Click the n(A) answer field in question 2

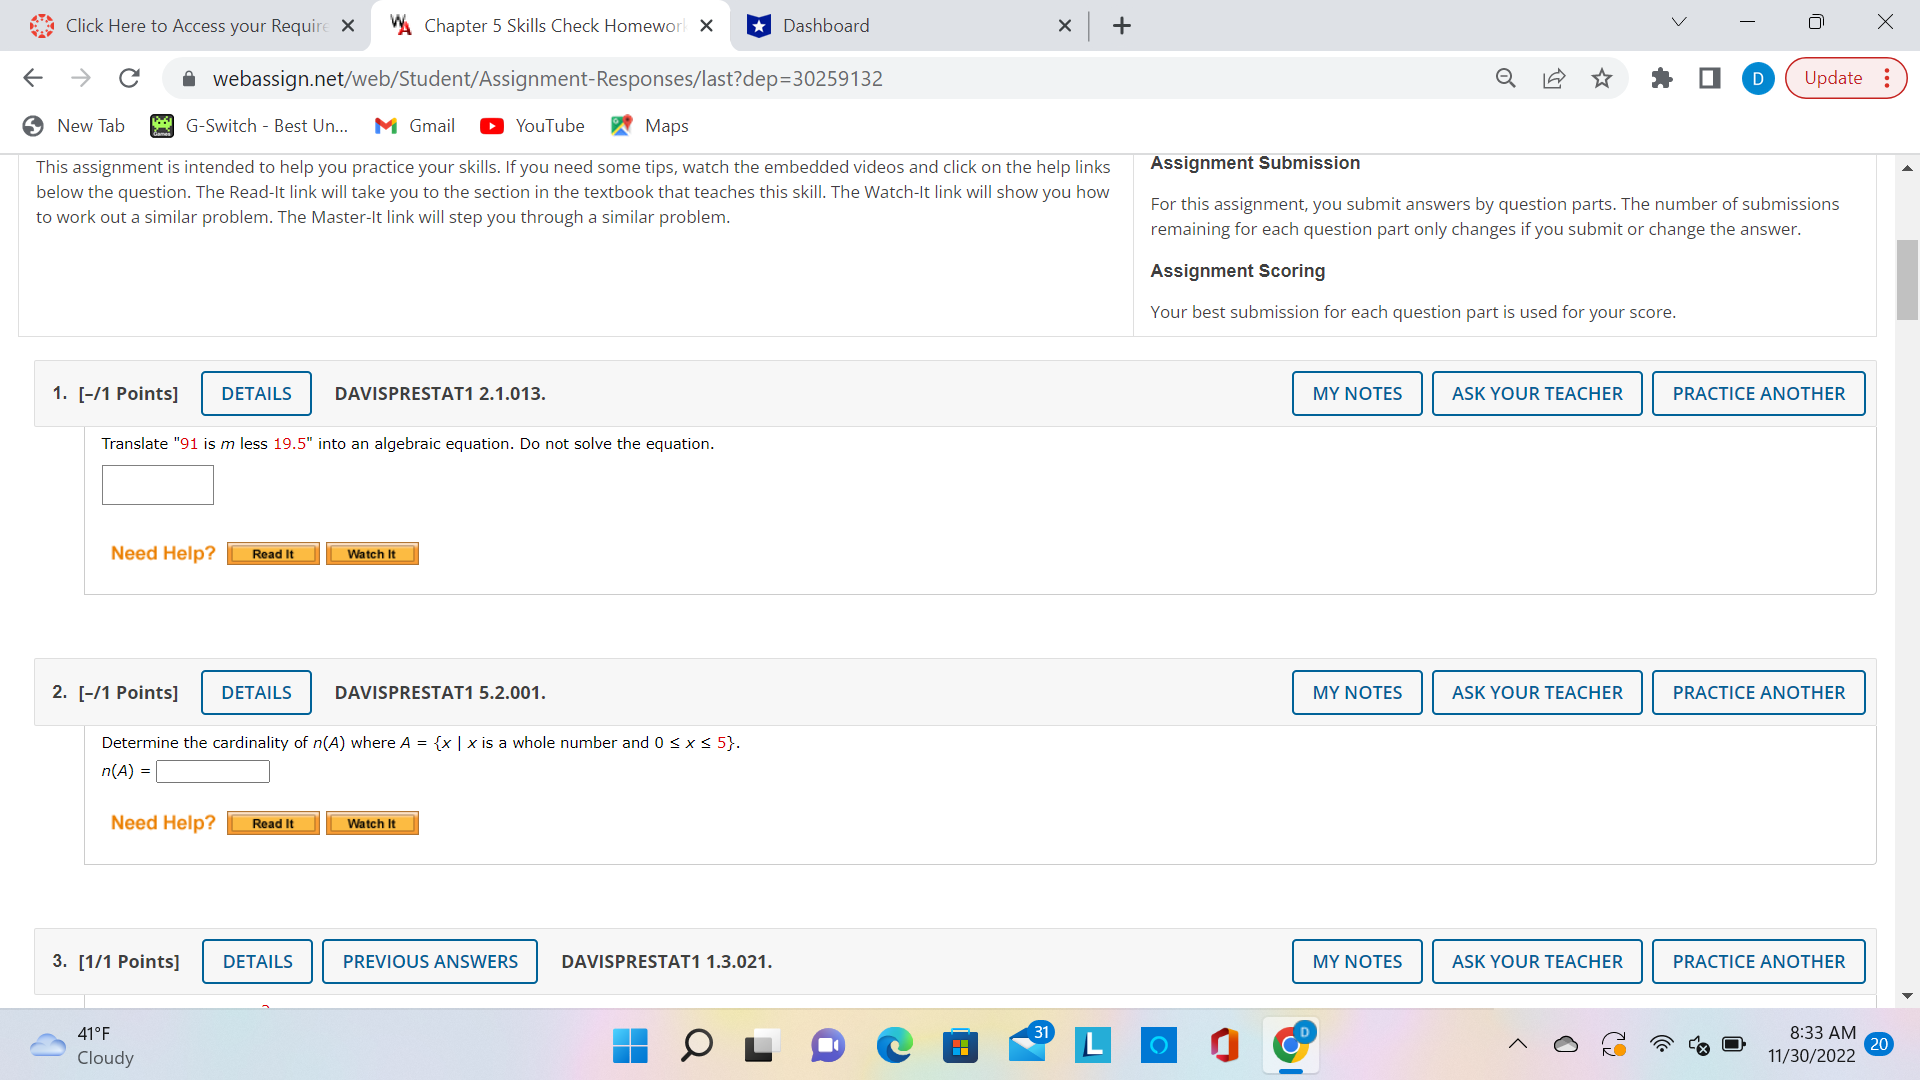212,771
